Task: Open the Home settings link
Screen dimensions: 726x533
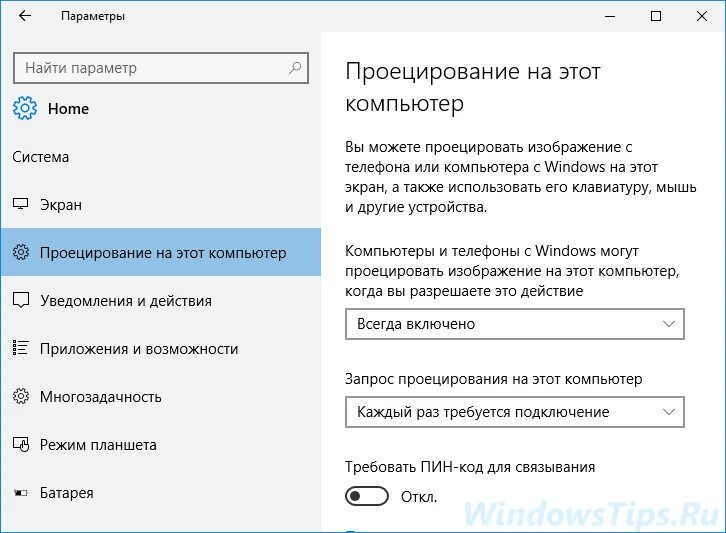Action: [x=68, y=109]
